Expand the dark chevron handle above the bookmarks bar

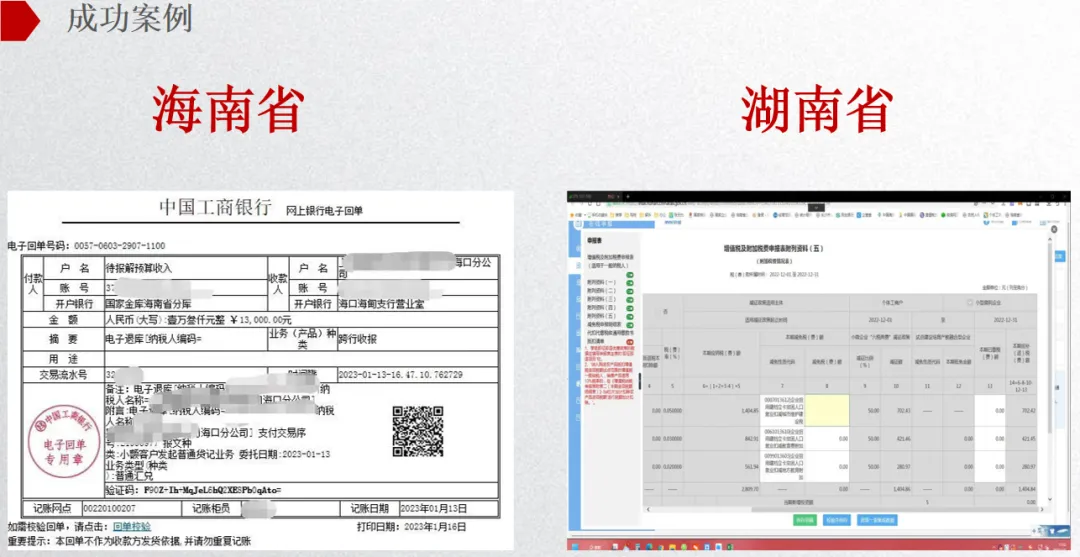click(x=817, y=207)
